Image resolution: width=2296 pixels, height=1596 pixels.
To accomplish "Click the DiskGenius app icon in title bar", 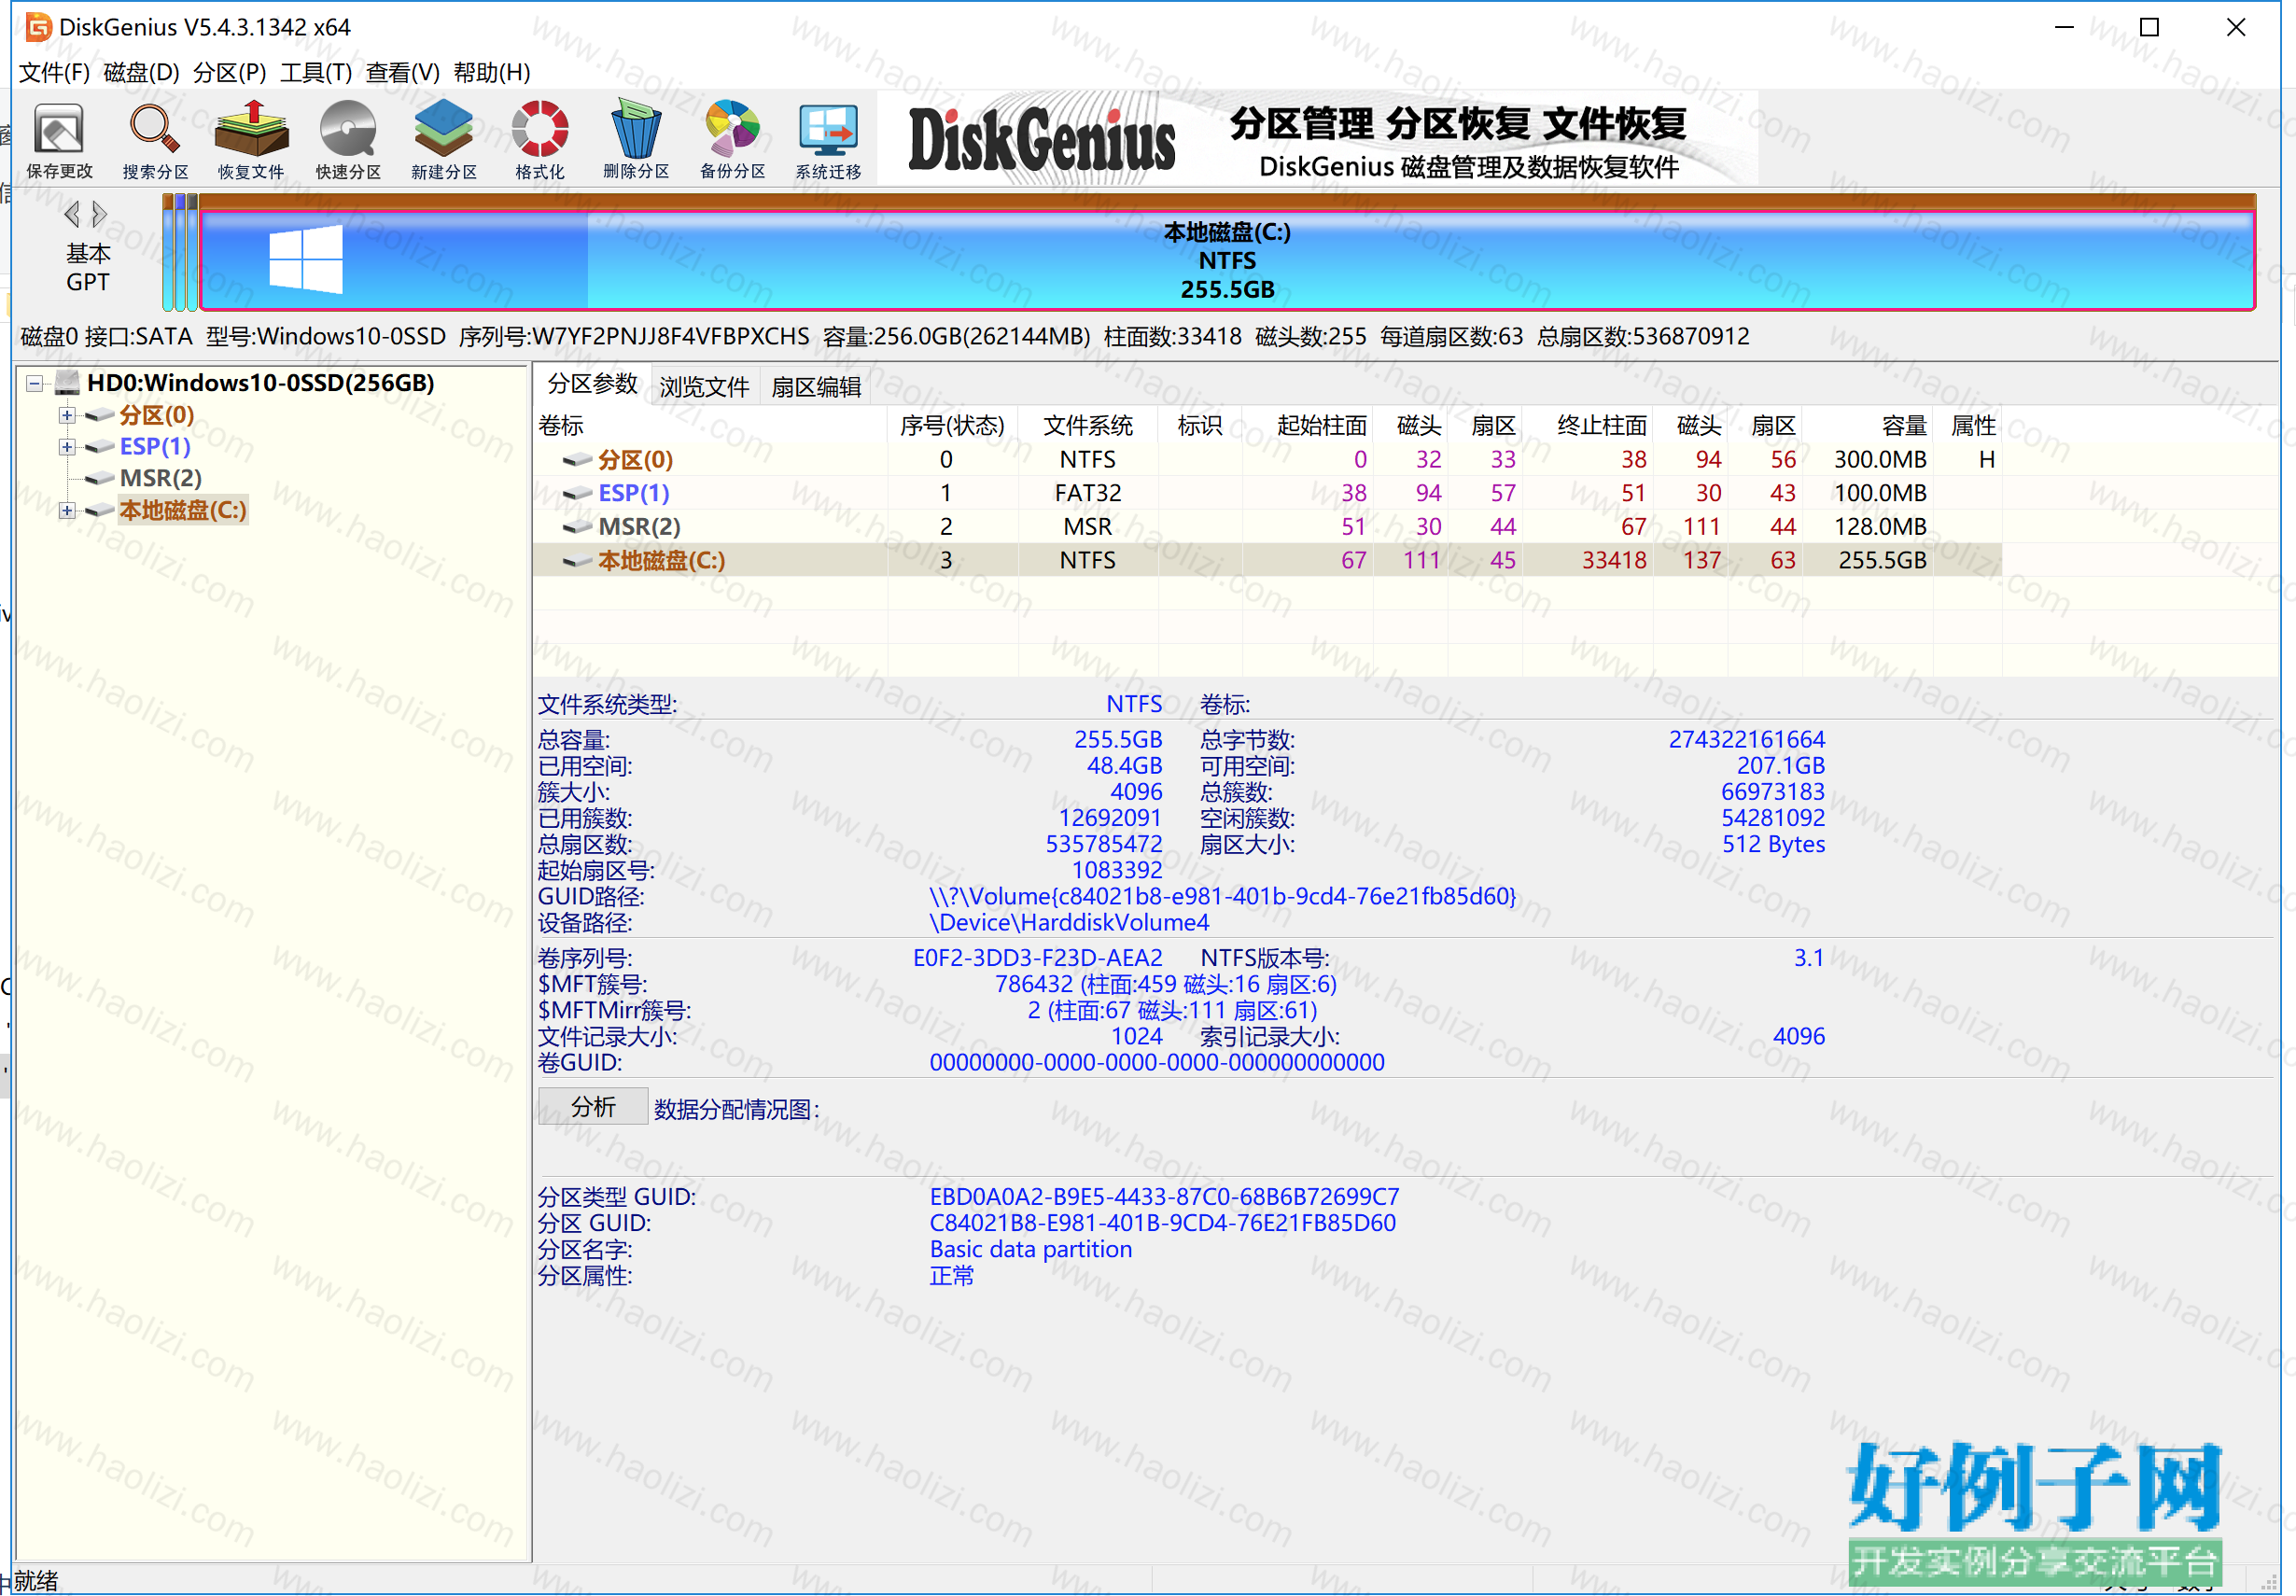I will [x=37, y=27].
